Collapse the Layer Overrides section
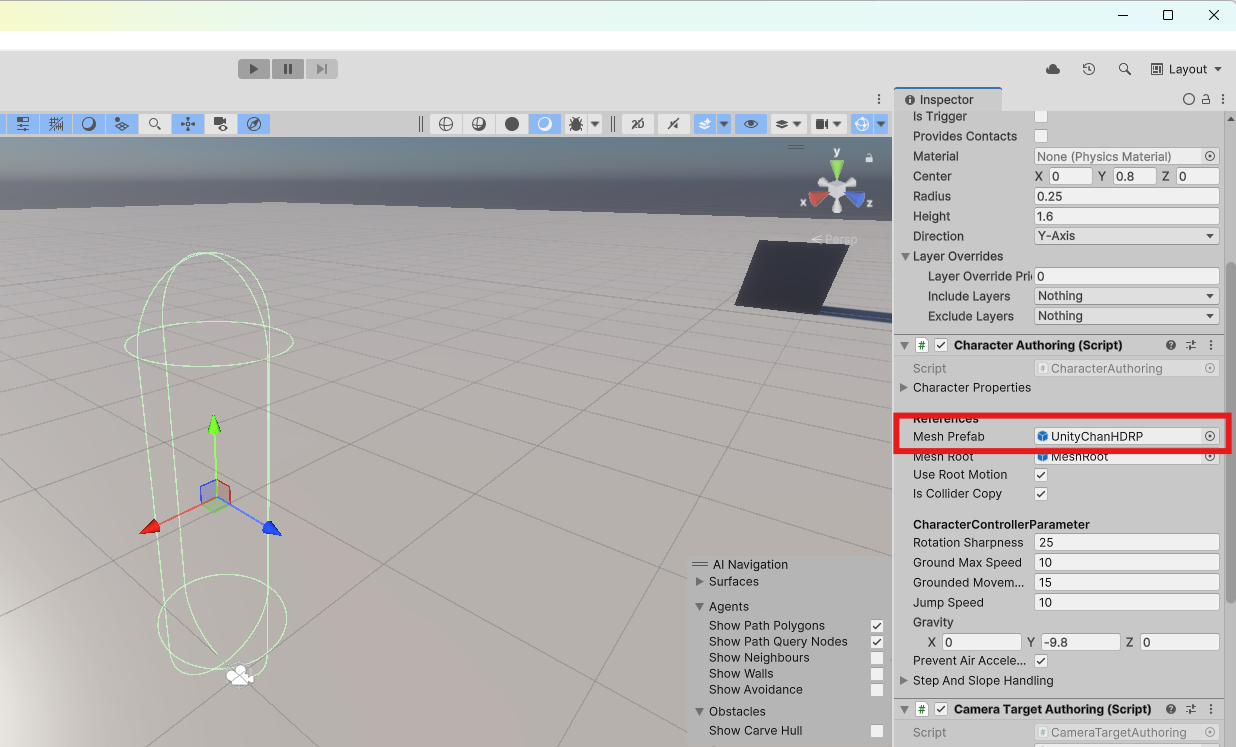 tap(905, 256)
